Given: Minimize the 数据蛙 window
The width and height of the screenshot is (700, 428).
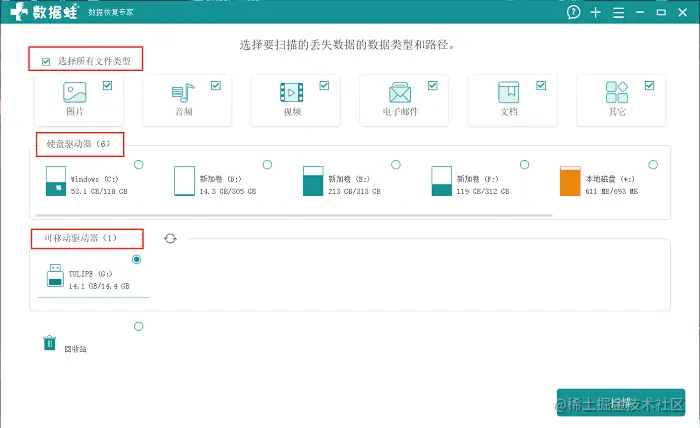Looking at the screenshot, I should (x=640, y=12).
